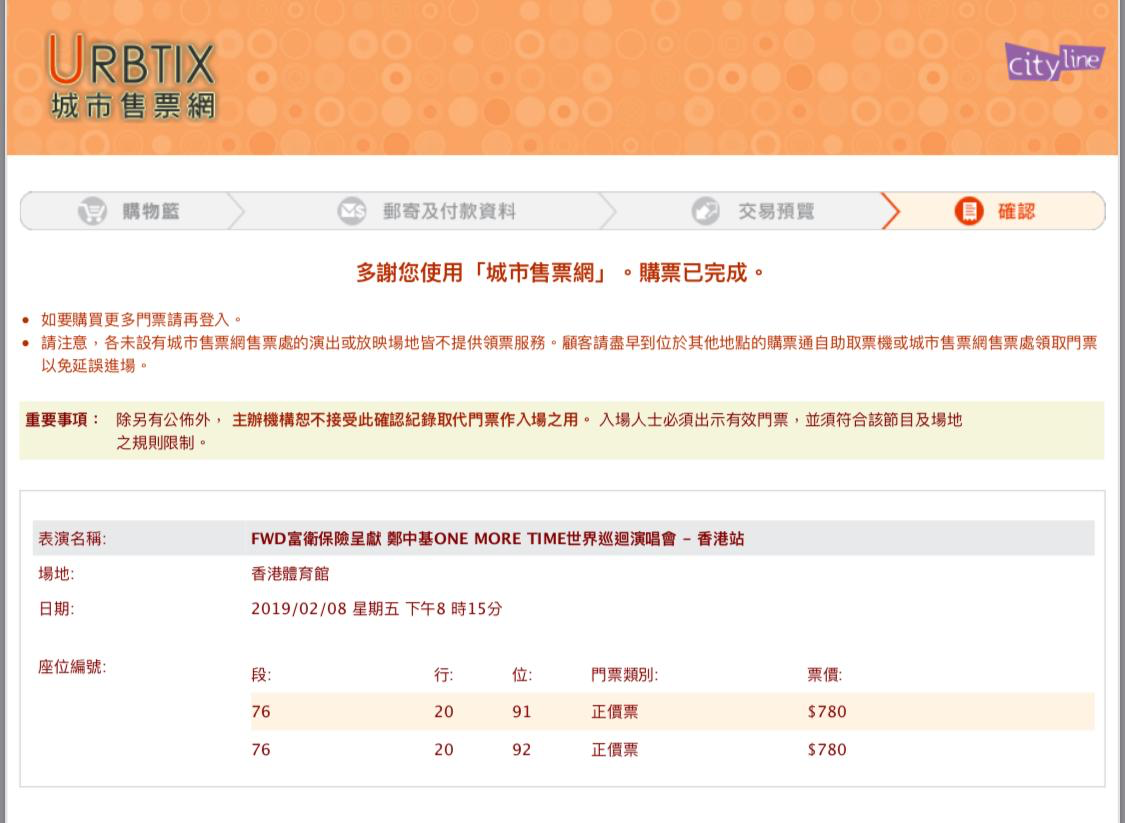The height and width of the screenshot is (823, 1125).
Task: Click seat number 91
Action: [x=522, y=712]
